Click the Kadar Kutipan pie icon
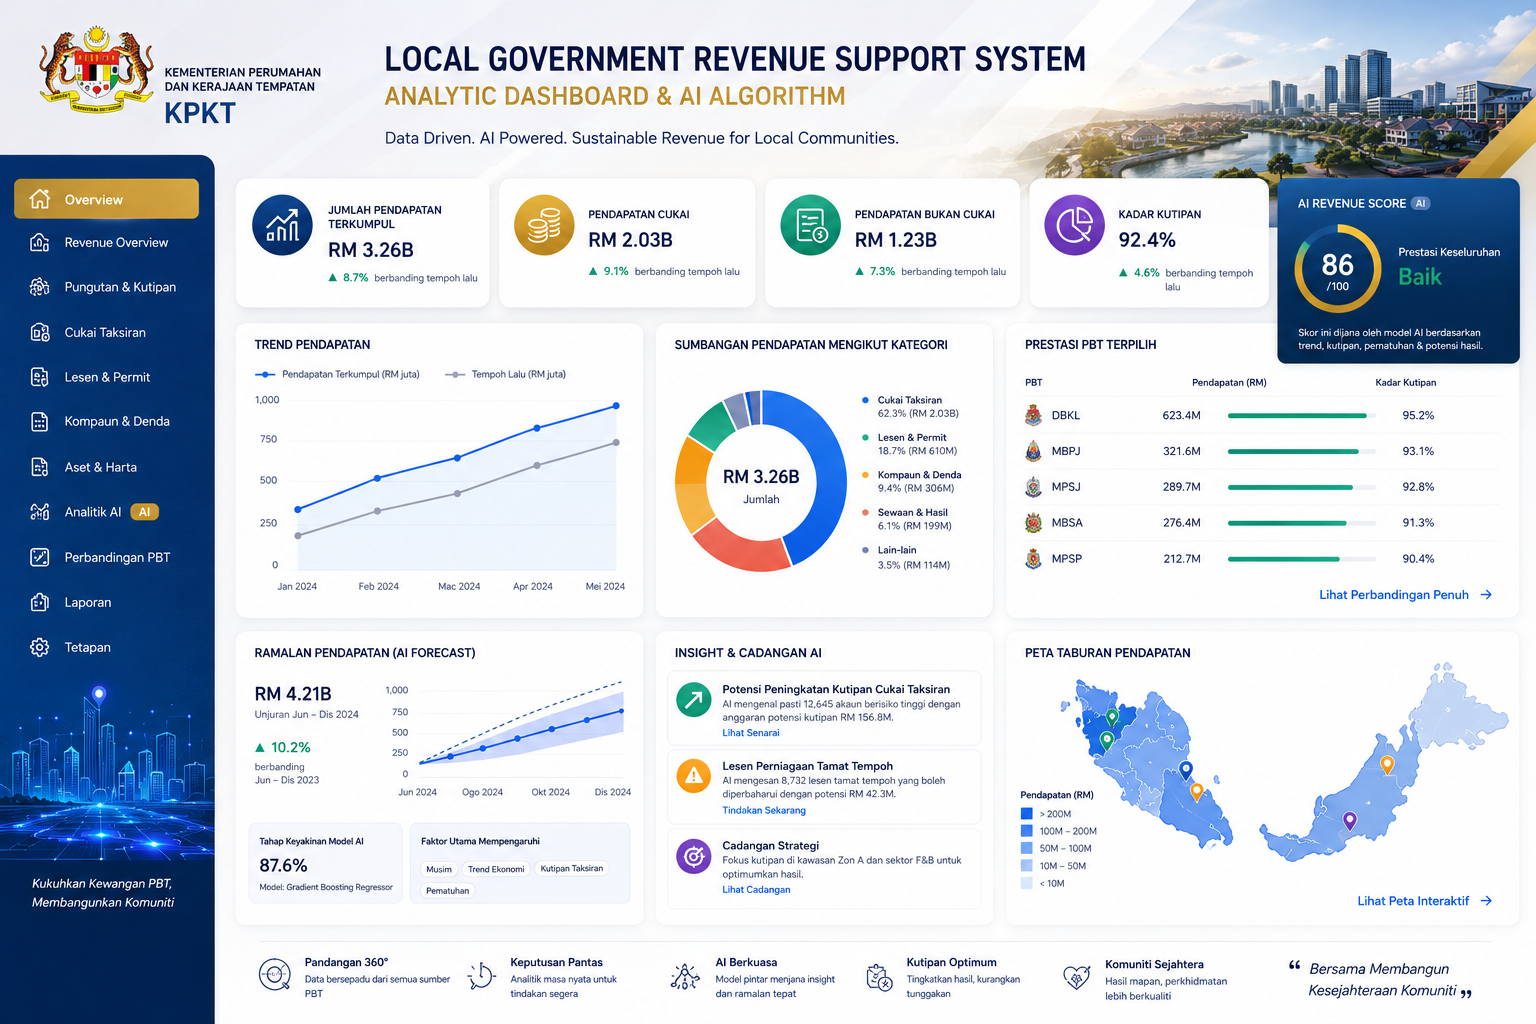1536x1024 pixels. (1074, 225)
